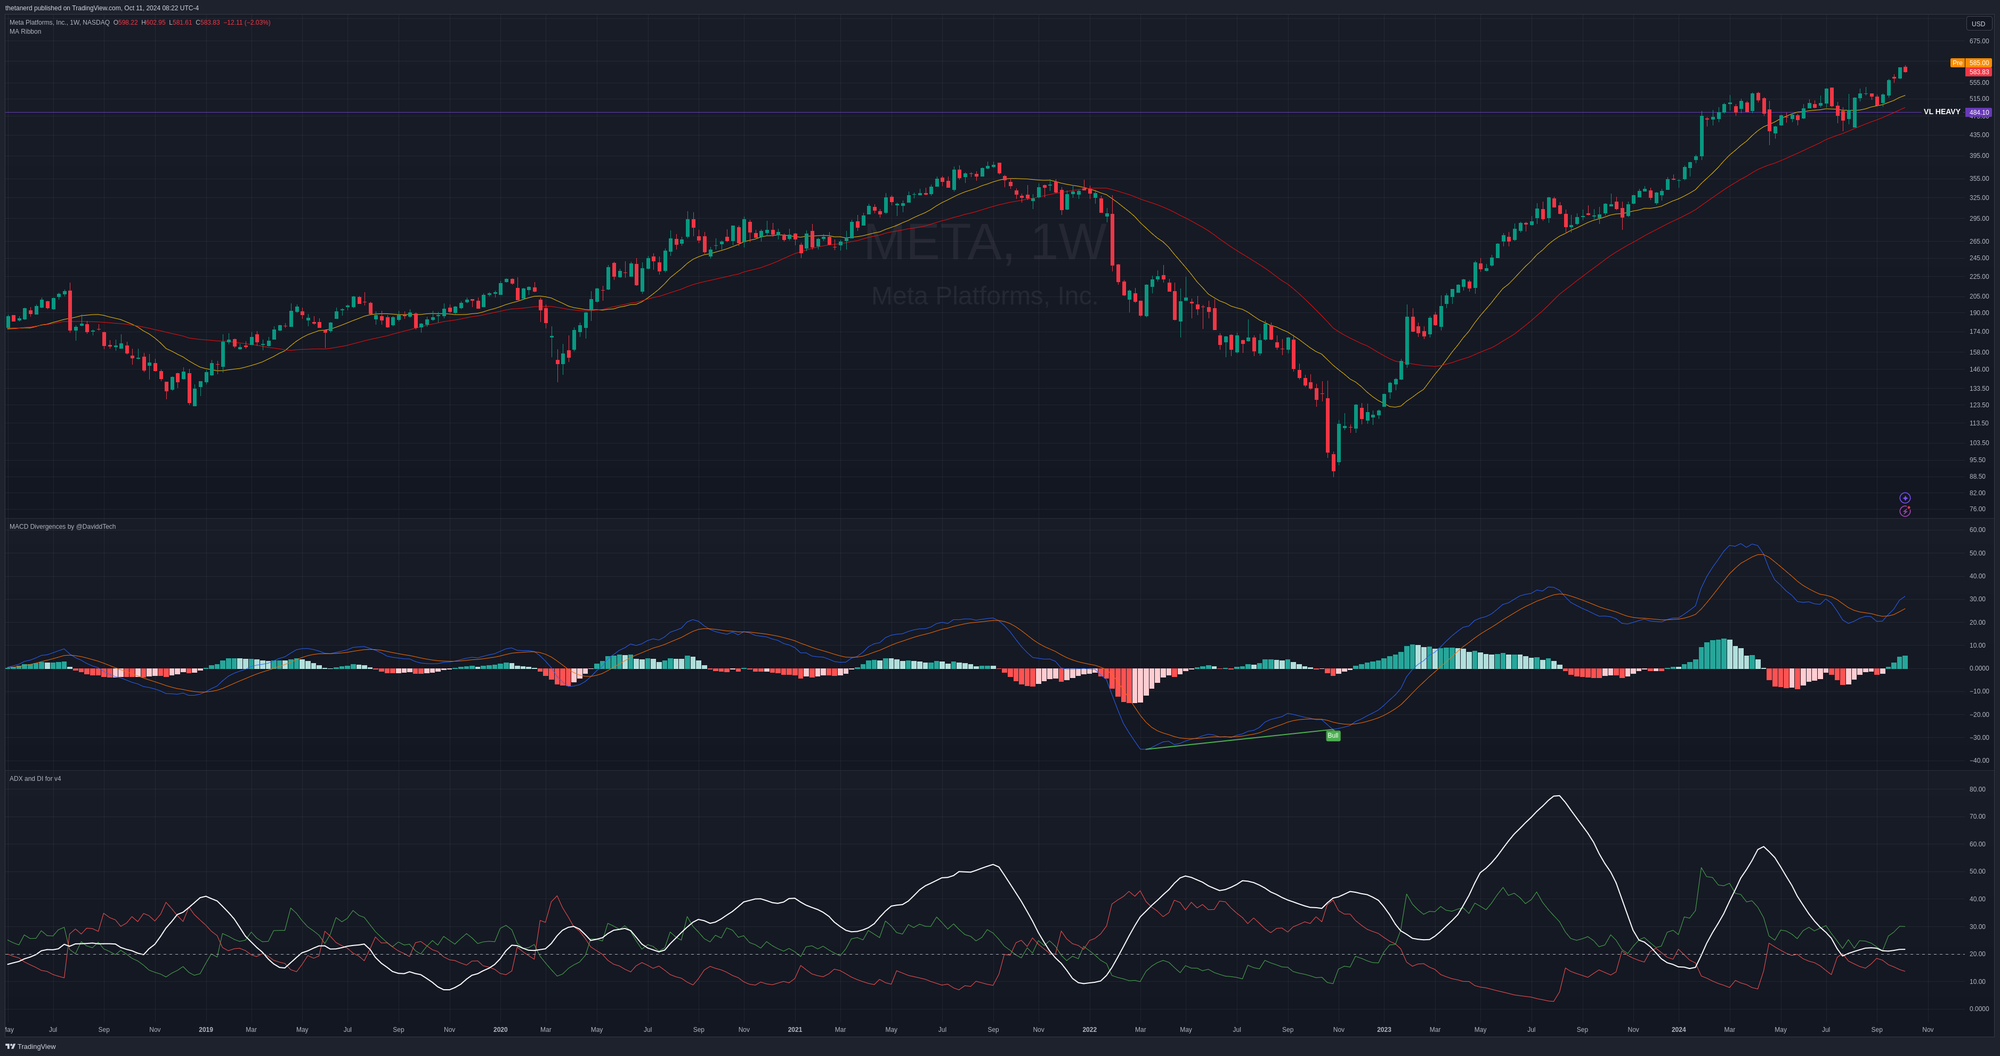Click the green Bull divergence label
2000x1056 pixels.
point(1332,735)
